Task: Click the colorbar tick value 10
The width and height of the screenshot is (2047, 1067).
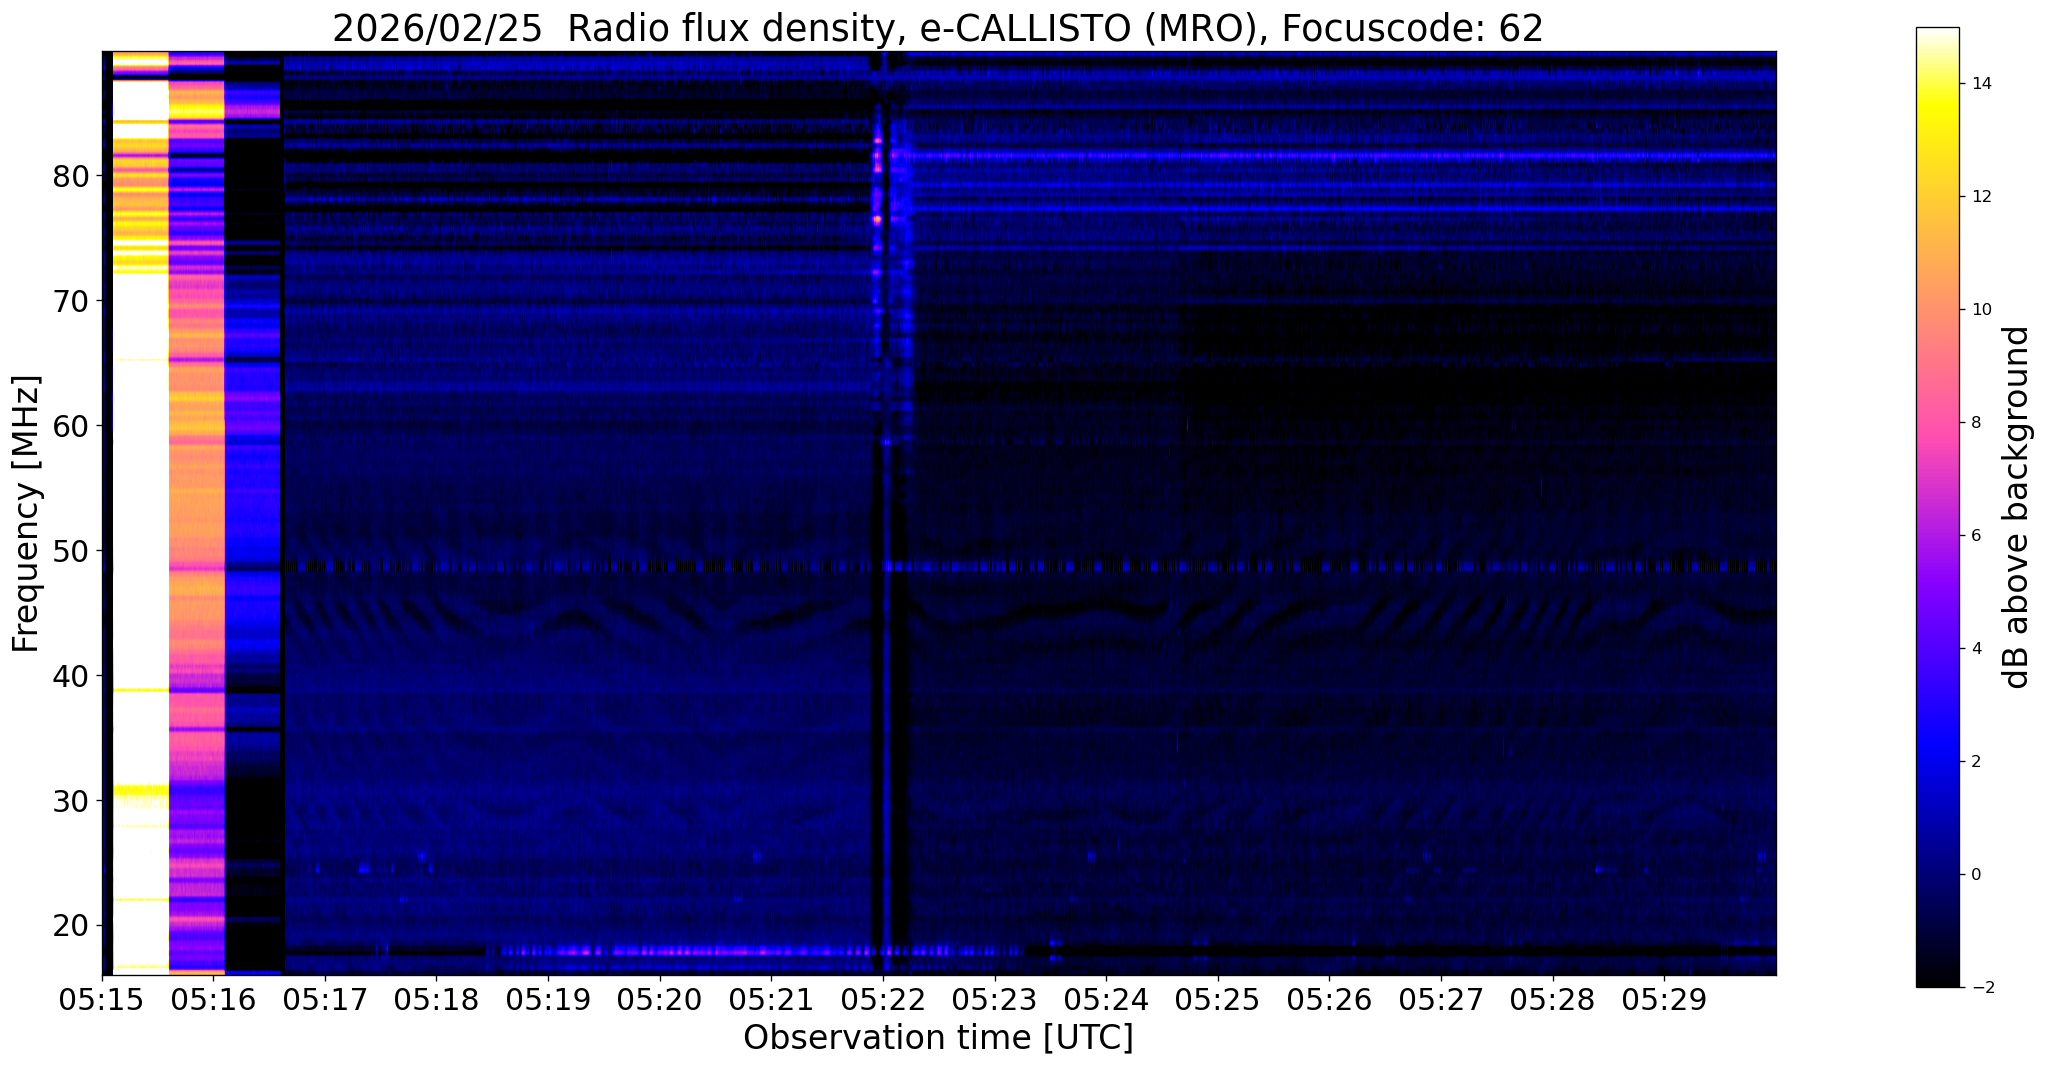Action: 1980,310
